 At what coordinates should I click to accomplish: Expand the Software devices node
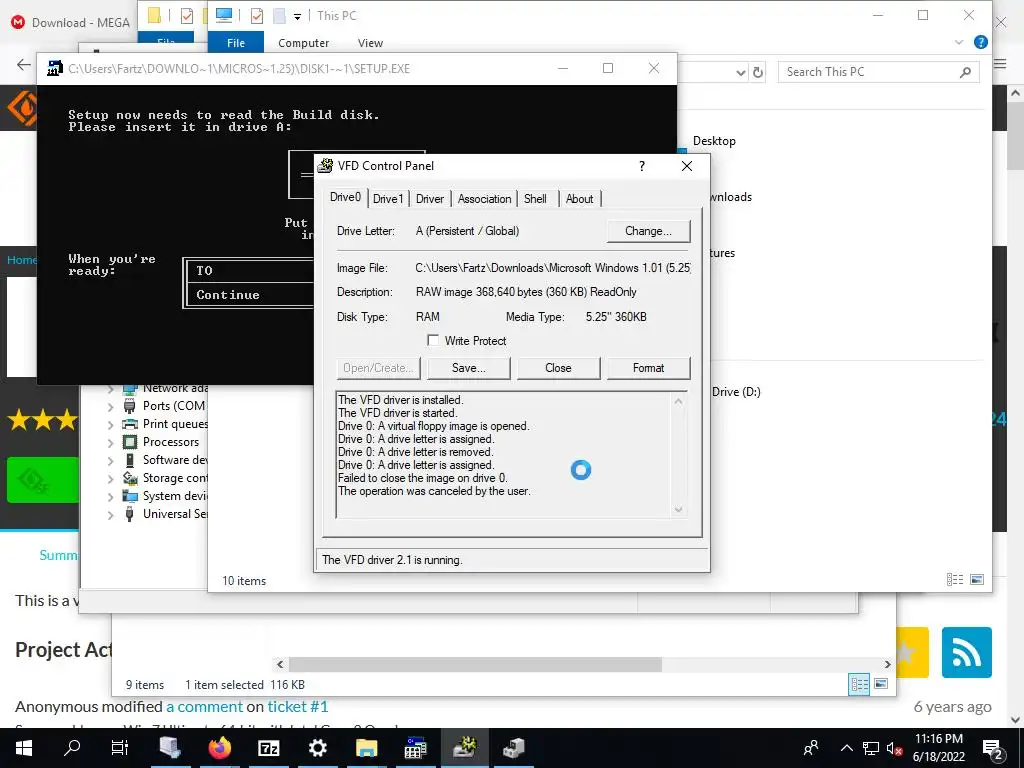pyautogui.click(x=110, y=460)
